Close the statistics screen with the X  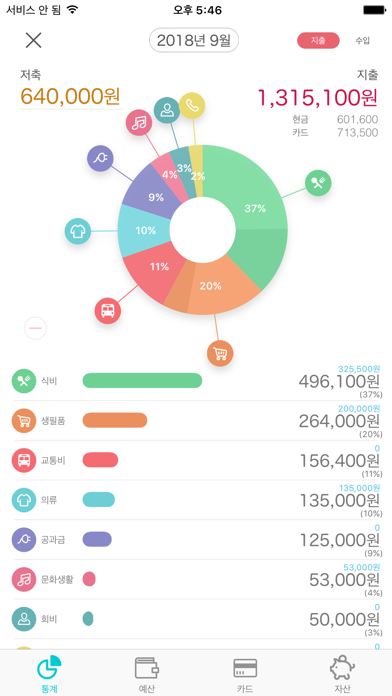[33, 40]
